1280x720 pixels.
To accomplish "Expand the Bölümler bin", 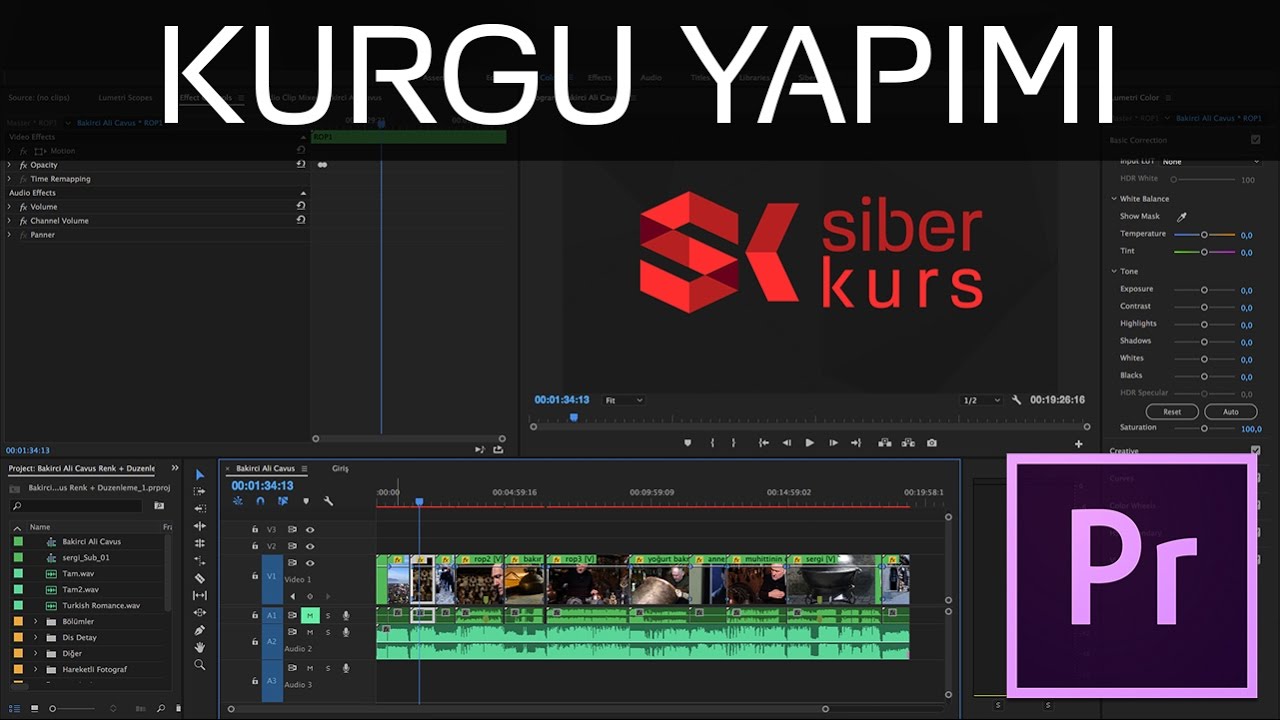I will [x=36, y=621].
